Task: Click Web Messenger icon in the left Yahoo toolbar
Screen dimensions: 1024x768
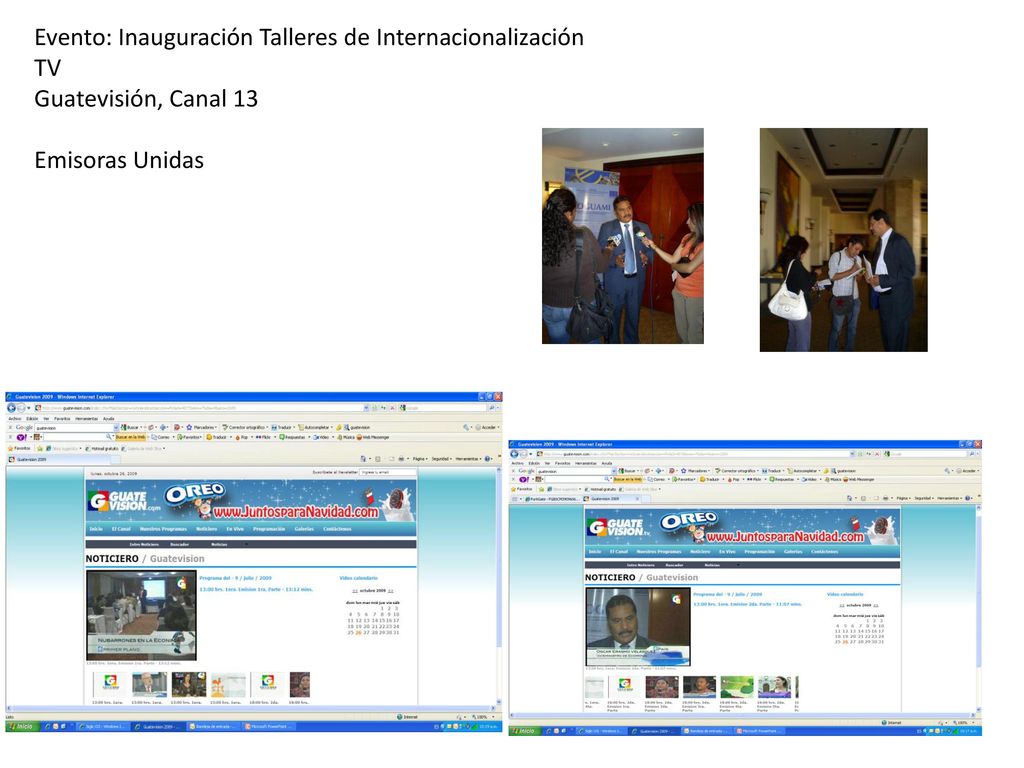Action: point(359,437)
